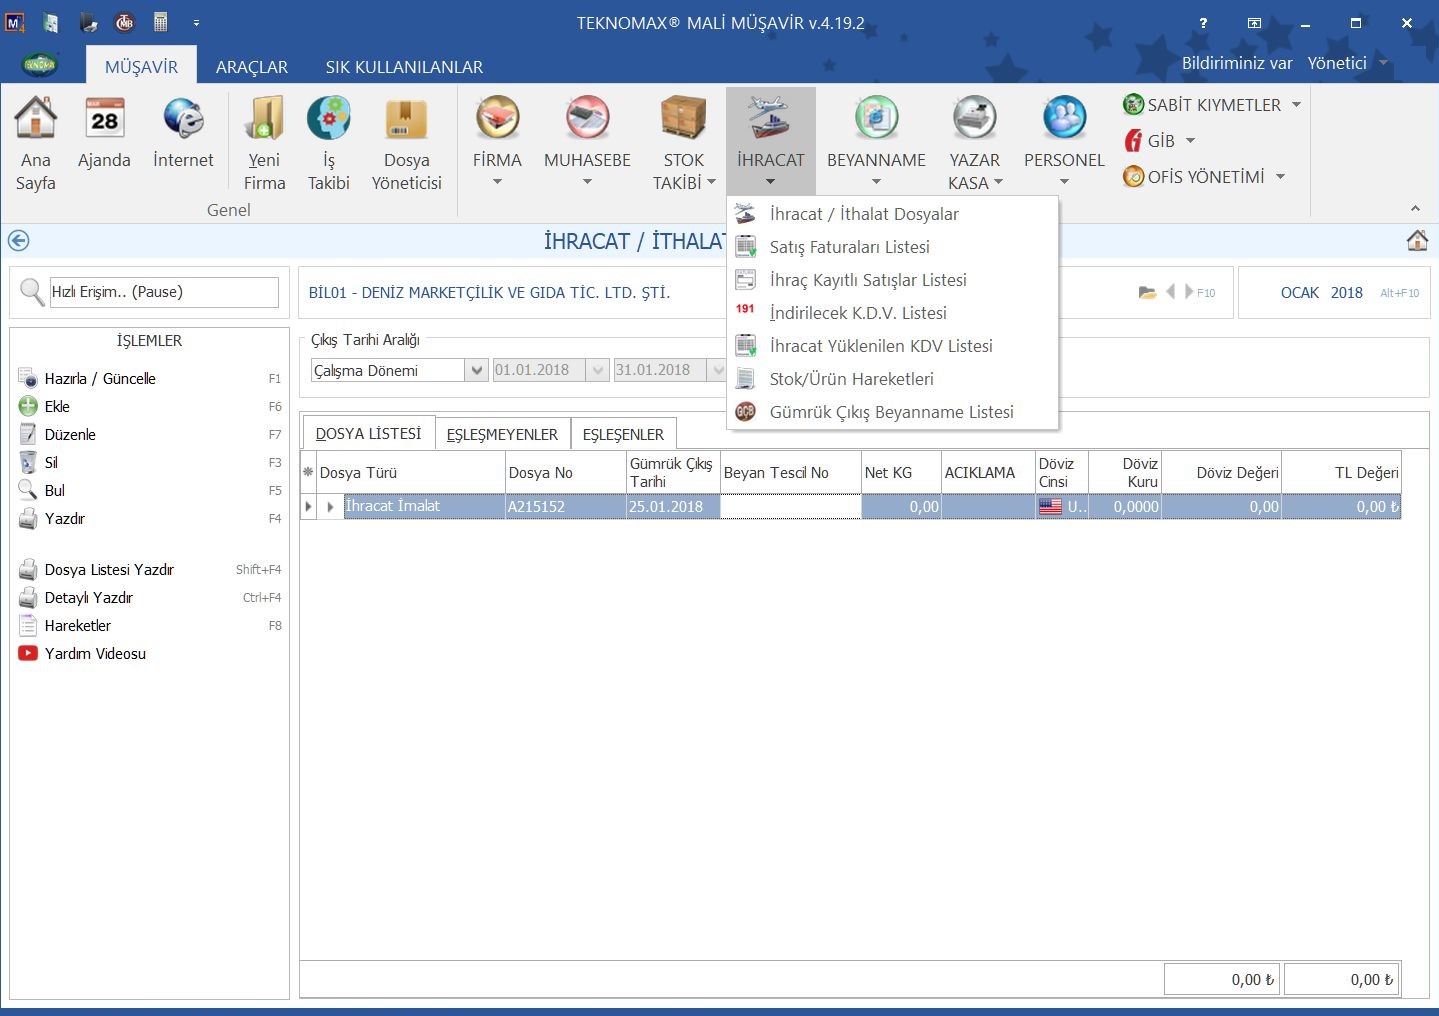This screenshot has width=1439, height=1016.
Task: Collapse the ribbon with the up chevron
Action: (x=1415, y=208)
